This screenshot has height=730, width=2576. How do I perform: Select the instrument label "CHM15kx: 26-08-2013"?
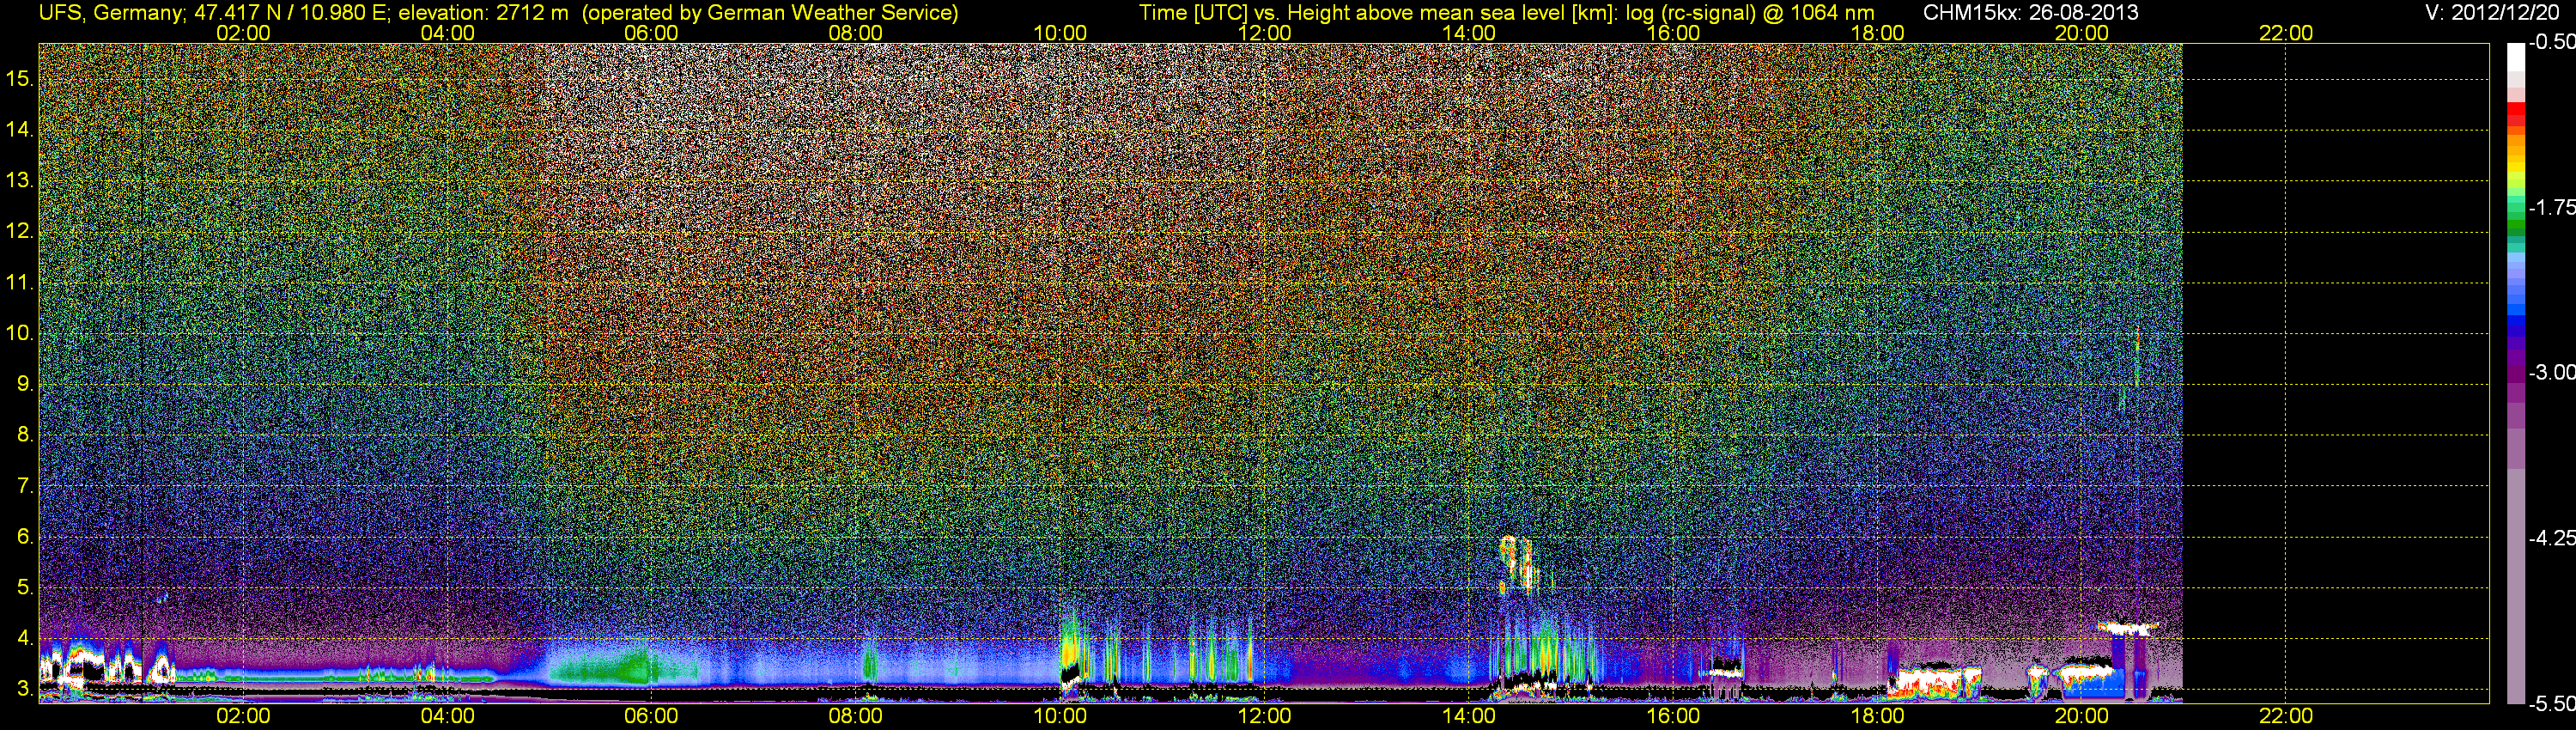pyautogui.click(x=2031, y=13)
